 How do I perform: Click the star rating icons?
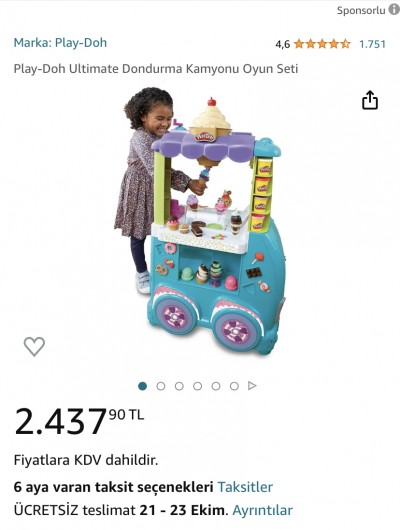[322, 44]
